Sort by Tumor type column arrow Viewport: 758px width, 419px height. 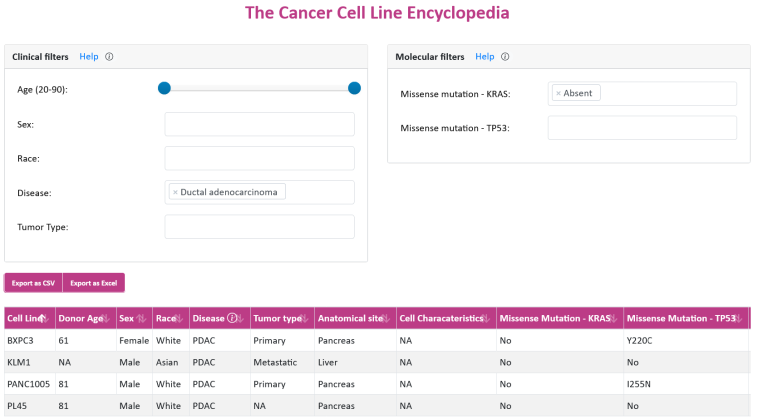[306, 319]
